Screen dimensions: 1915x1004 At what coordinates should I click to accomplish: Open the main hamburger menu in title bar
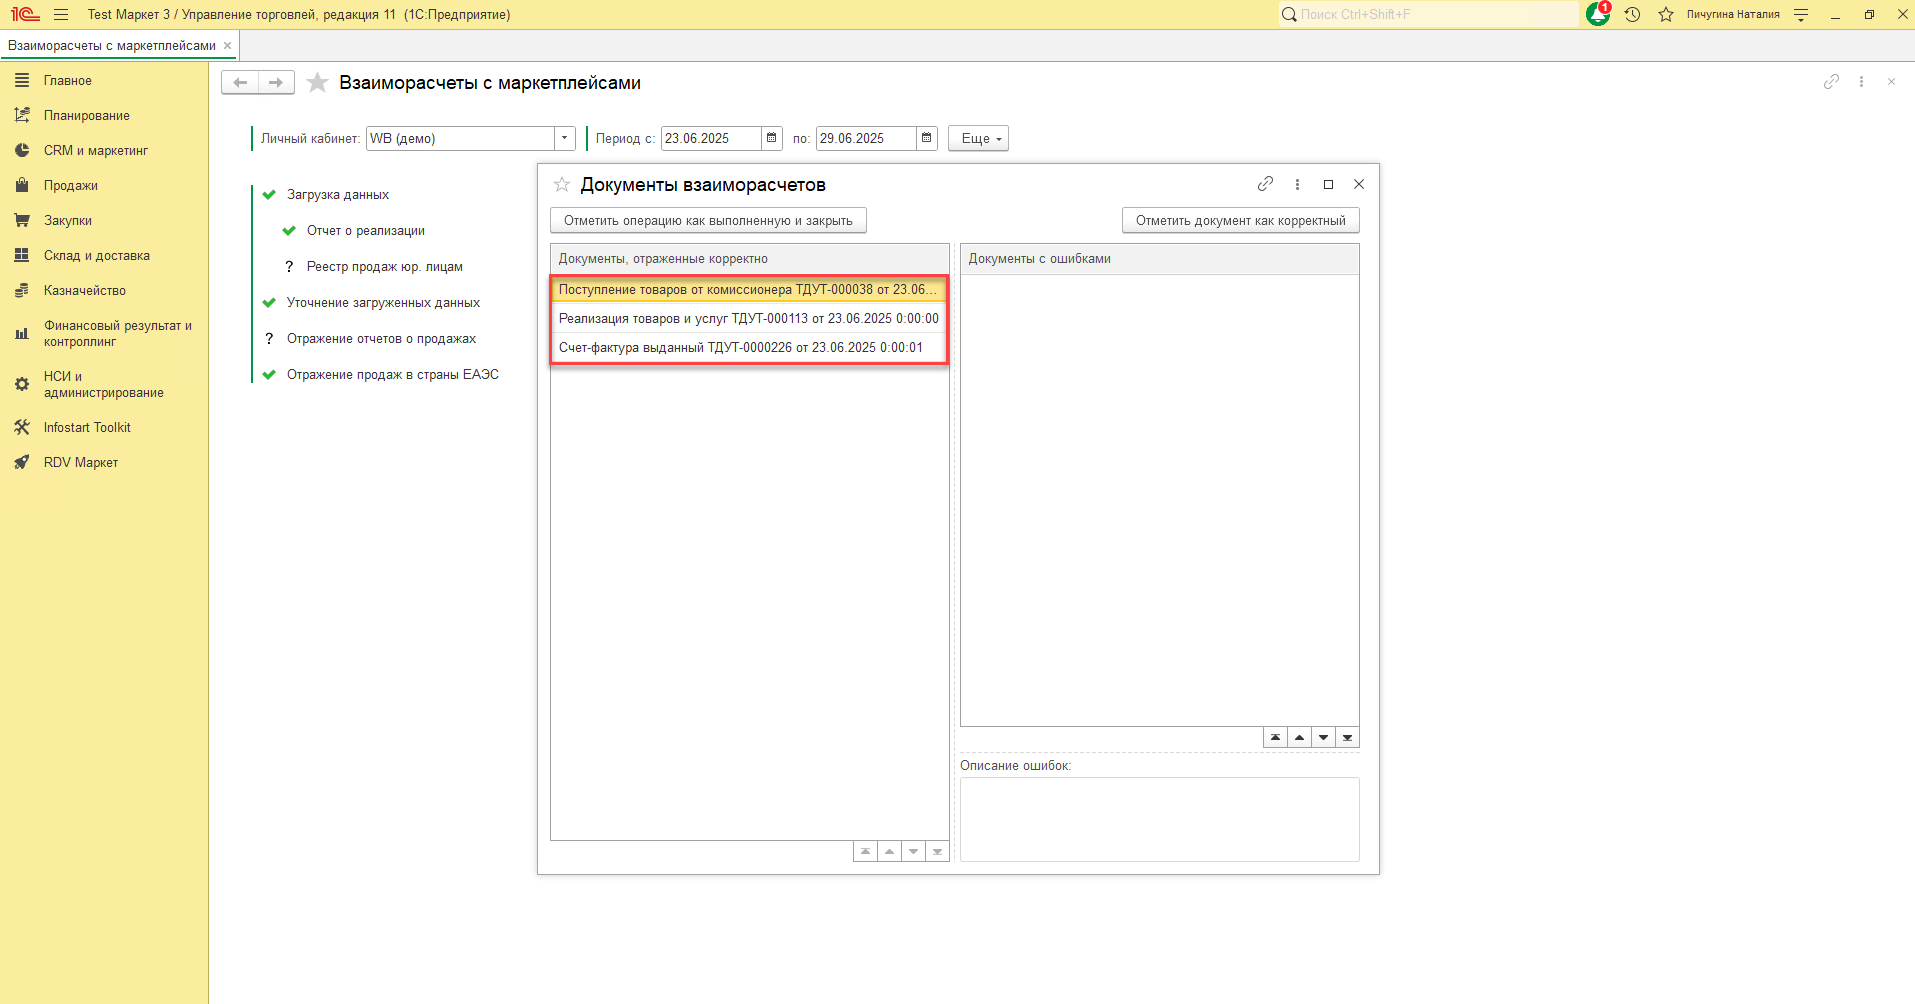point(61,15)
